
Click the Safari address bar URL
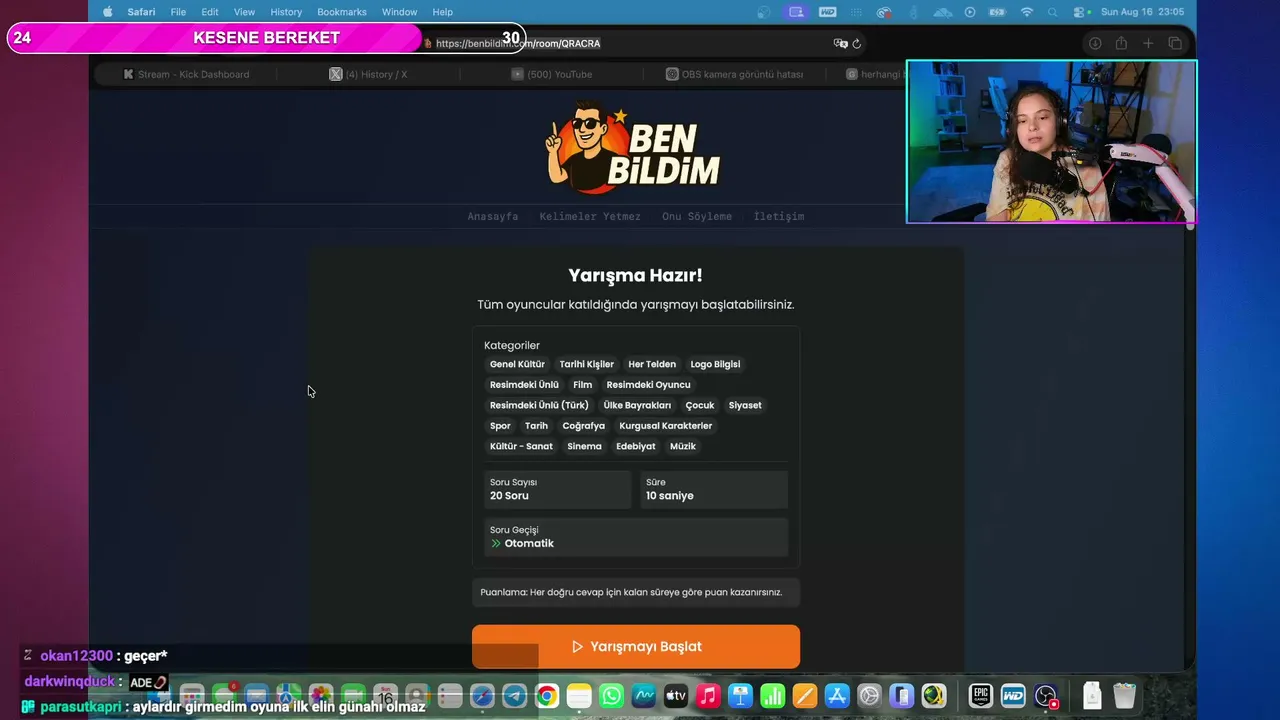(518, 44)
